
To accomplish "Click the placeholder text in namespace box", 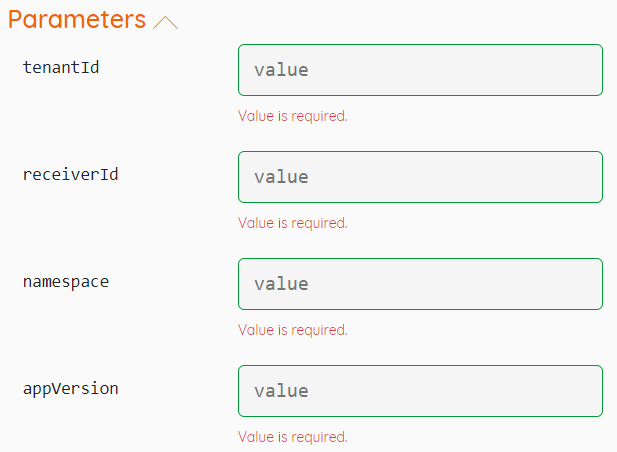I will [281, 284].
